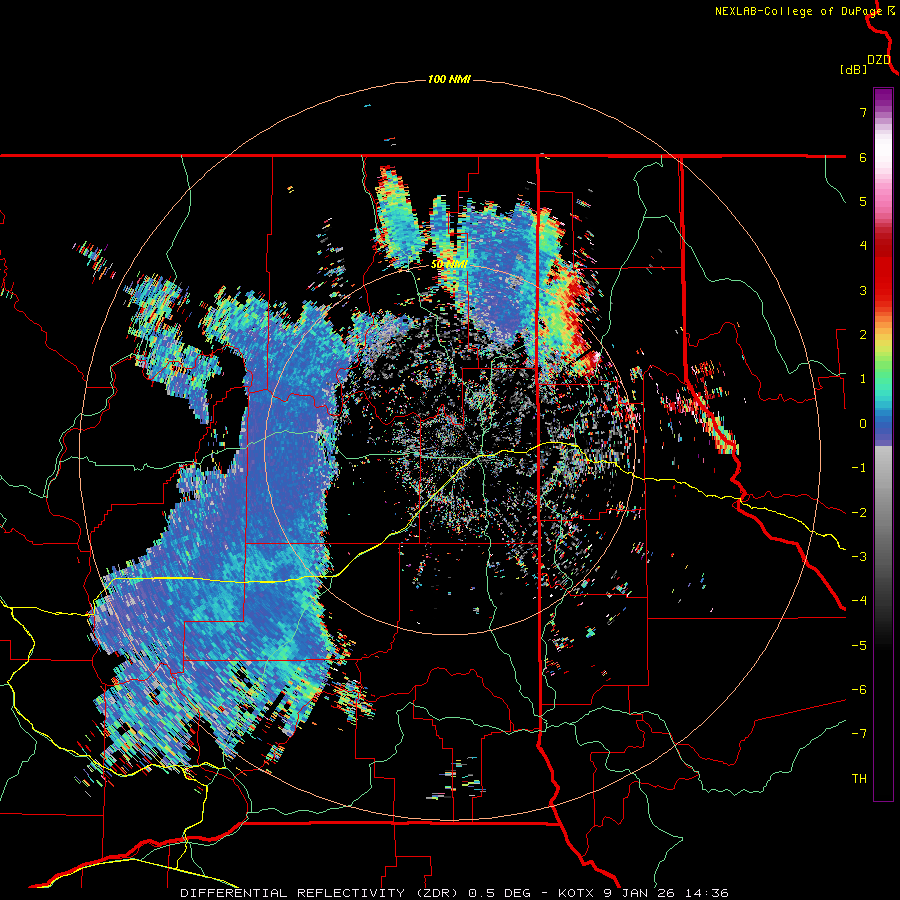This screenshot has width=900, height=900.
Task: Click the 1 value on color scale
Action: (863, 379)
